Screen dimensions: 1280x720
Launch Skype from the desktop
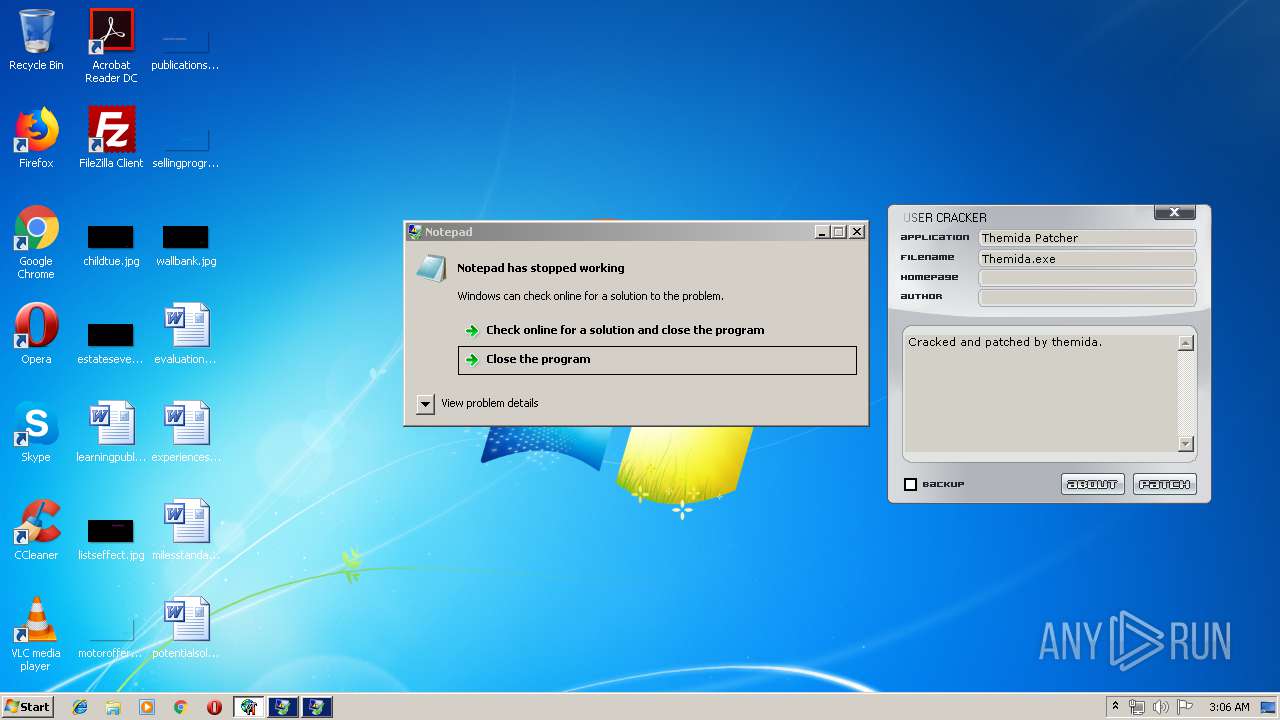coord(36,432)
